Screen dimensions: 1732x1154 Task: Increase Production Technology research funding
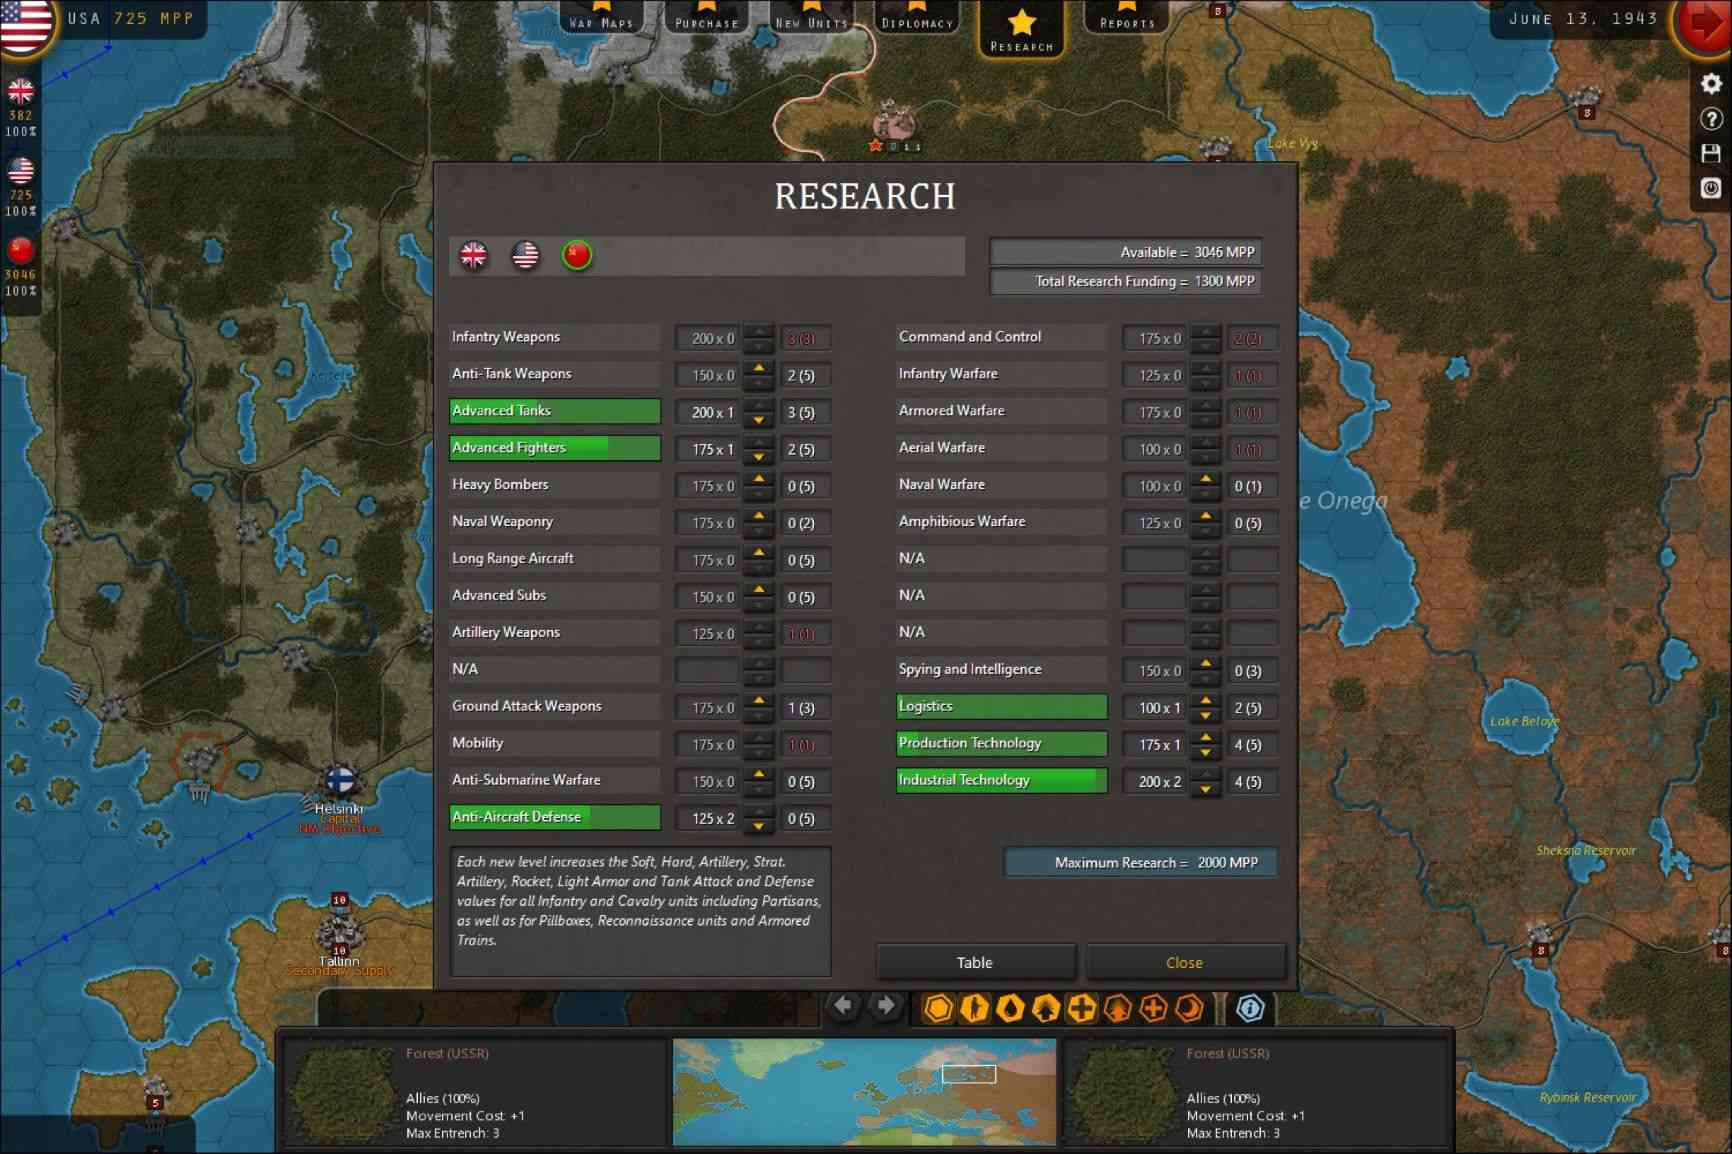point(1206,738)
